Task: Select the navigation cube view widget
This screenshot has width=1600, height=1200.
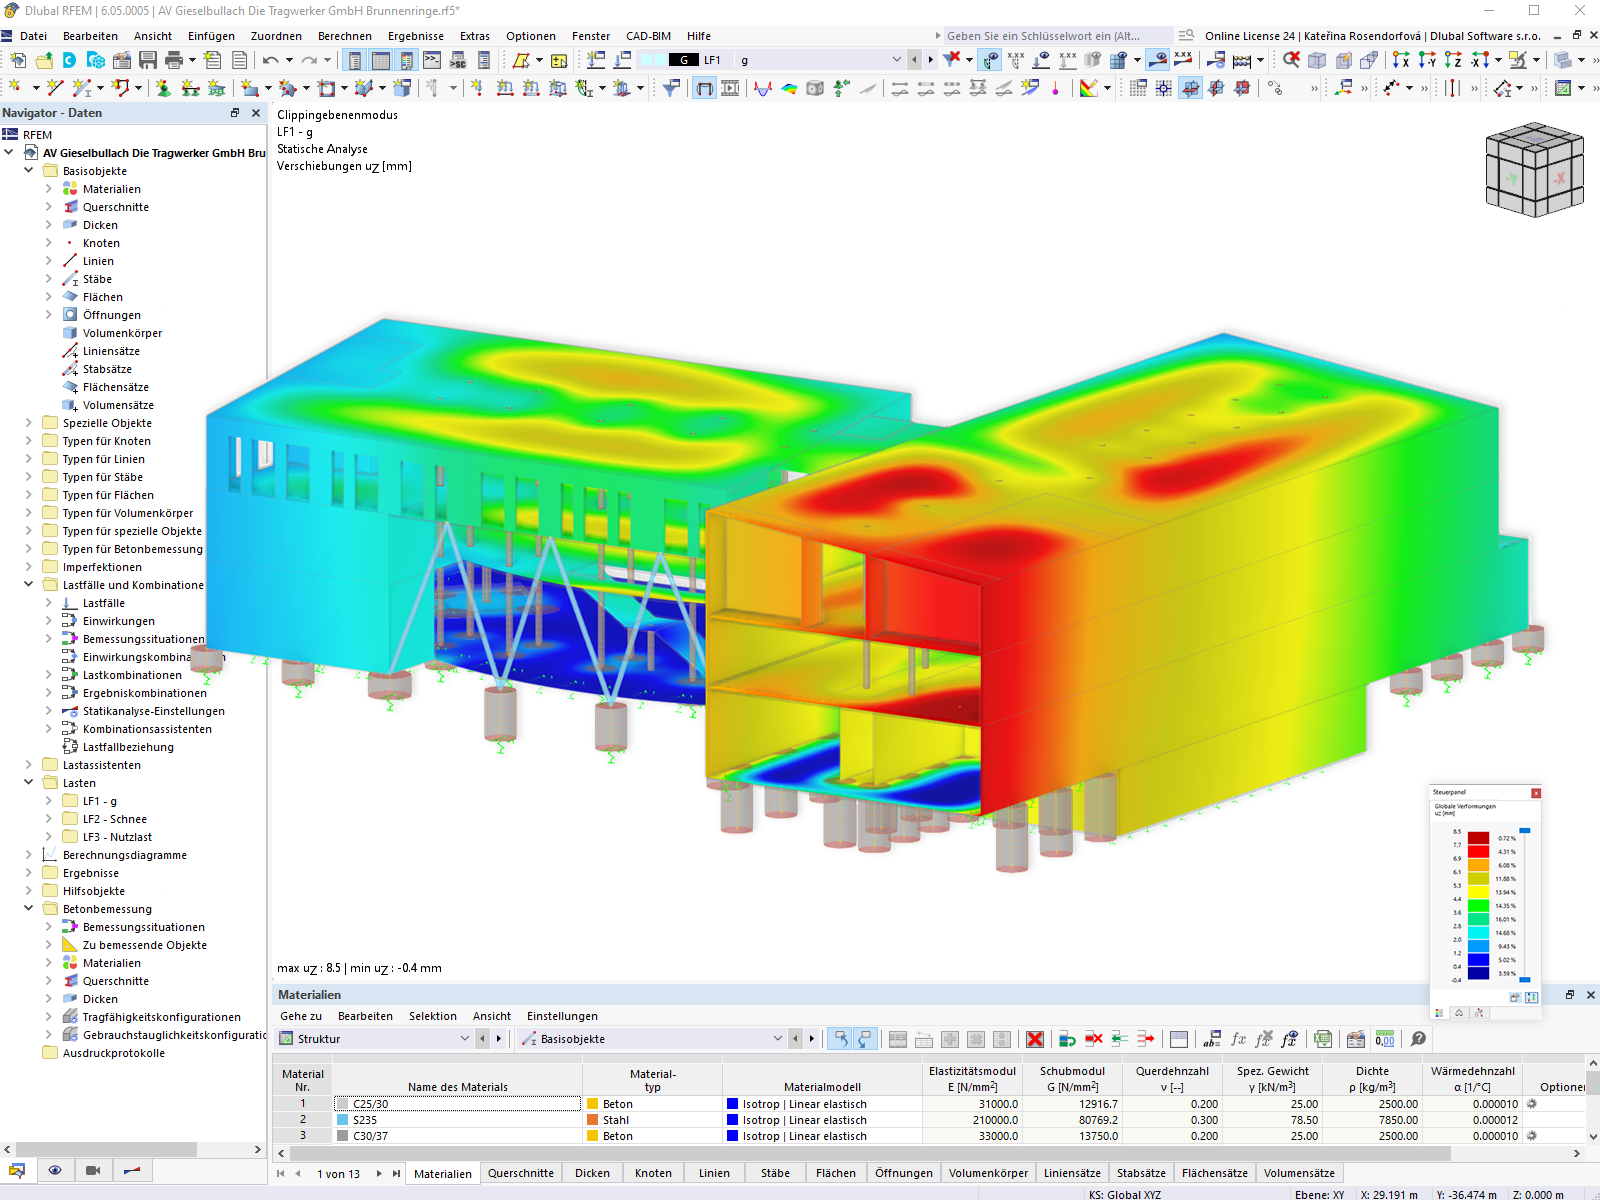Action: pos(1533,170)
